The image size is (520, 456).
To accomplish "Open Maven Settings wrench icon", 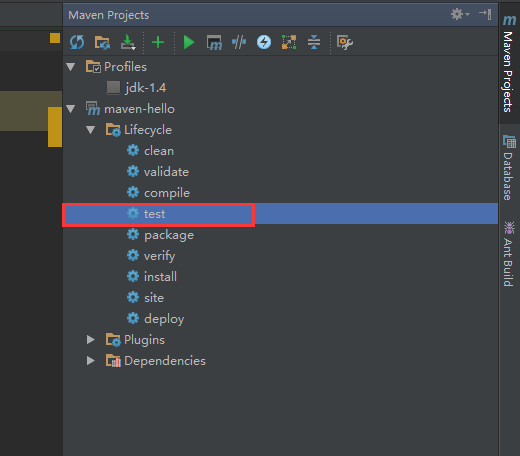I will 345,42.
